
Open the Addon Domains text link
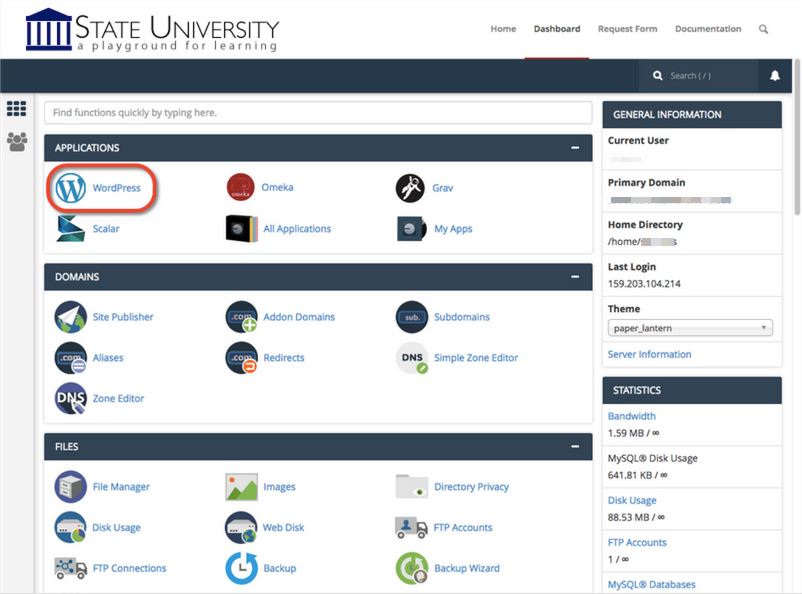[x=299, y=317]
